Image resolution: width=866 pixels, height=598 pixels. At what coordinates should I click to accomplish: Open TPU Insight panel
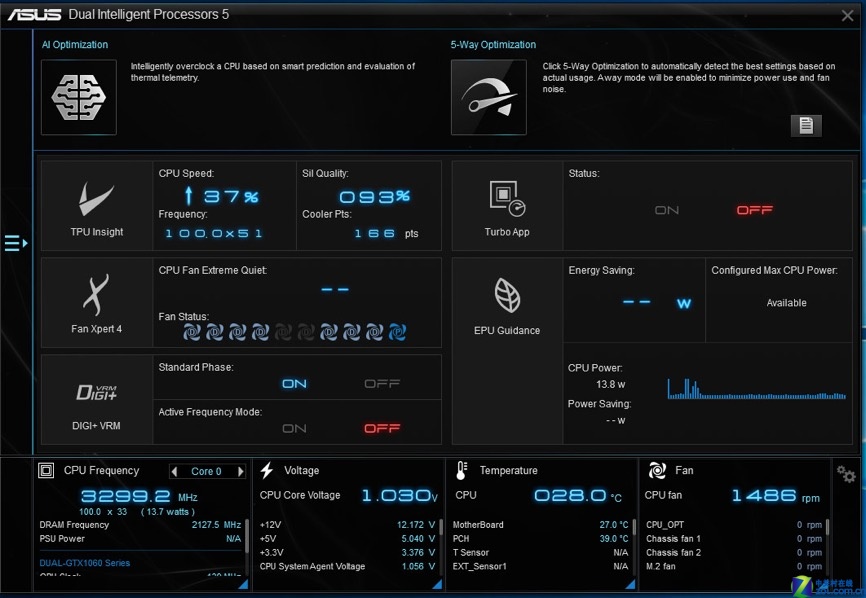point(97,206)
